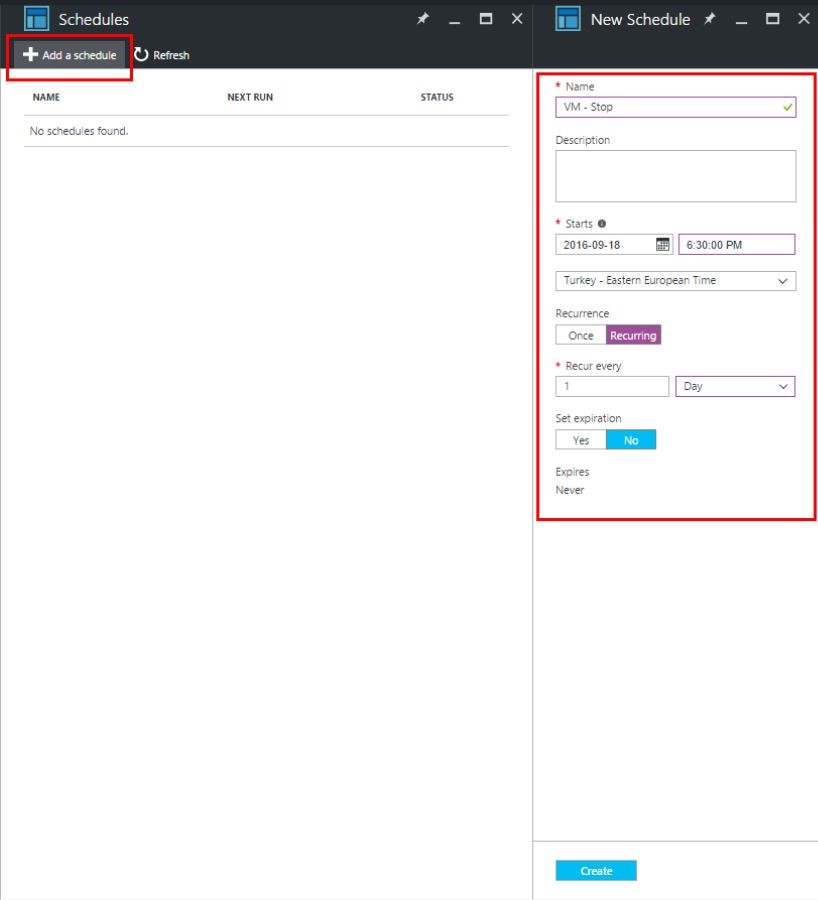
Task: Click the start time field 6:30:00 PM
Action: tap(736, 245)
